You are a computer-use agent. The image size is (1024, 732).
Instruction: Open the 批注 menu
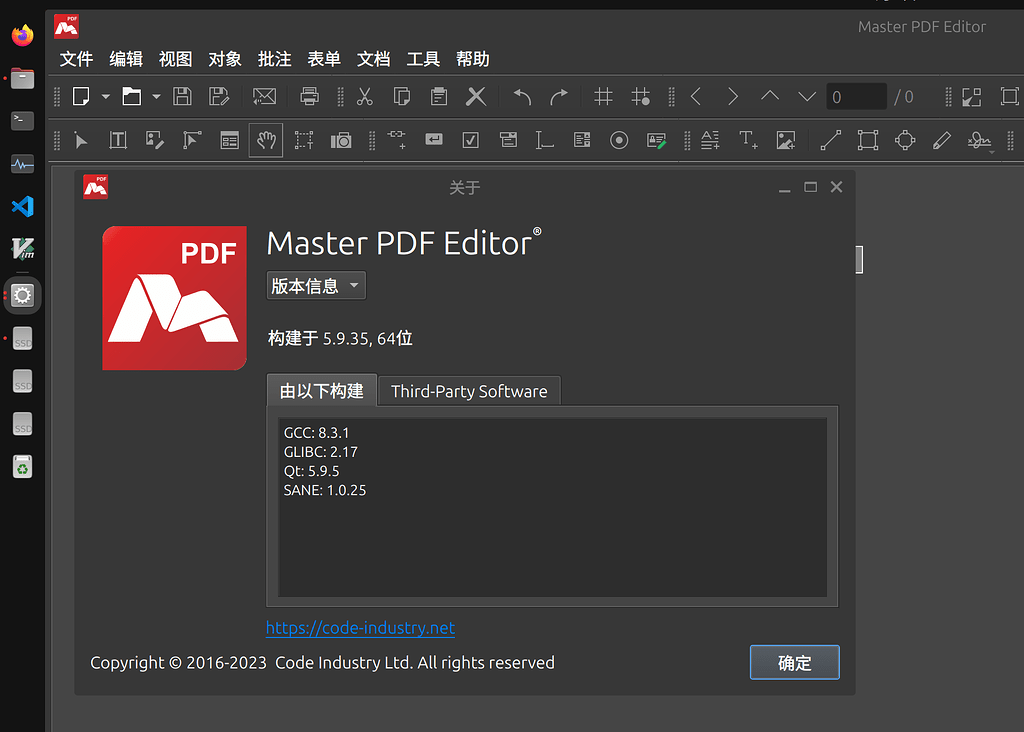coord(274,59)
